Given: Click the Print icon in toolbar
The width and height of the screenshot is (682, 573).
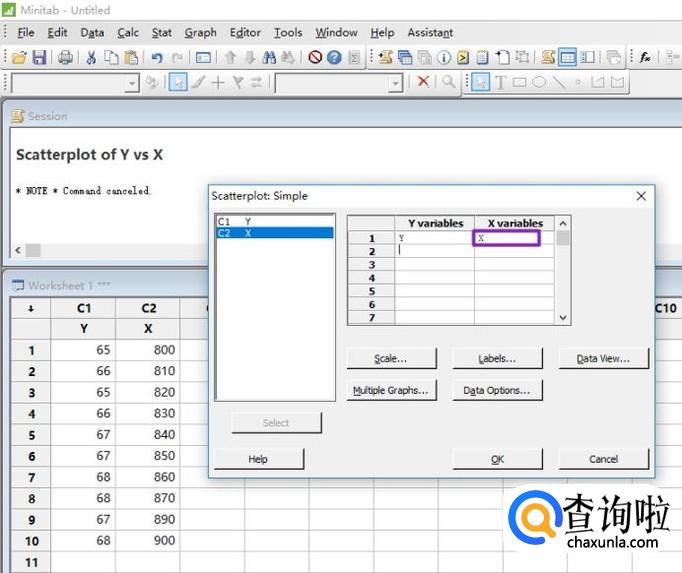Looking at the screenshot, I should point(65,58).
